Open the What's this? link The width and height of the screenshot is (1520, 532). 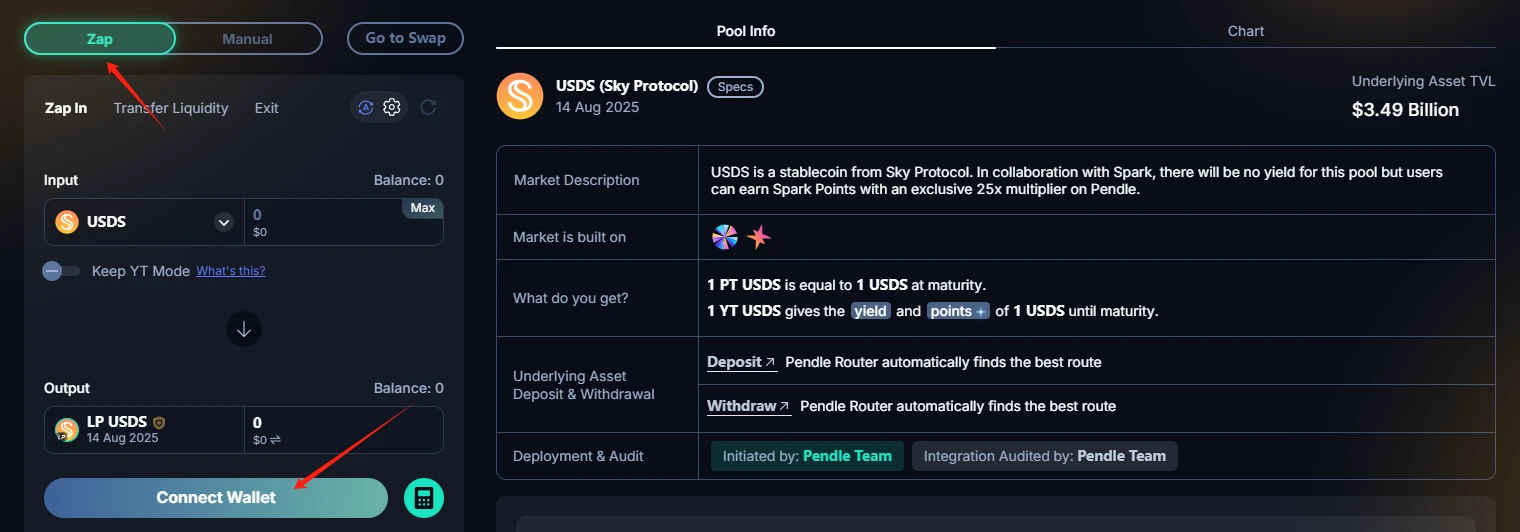230,271
